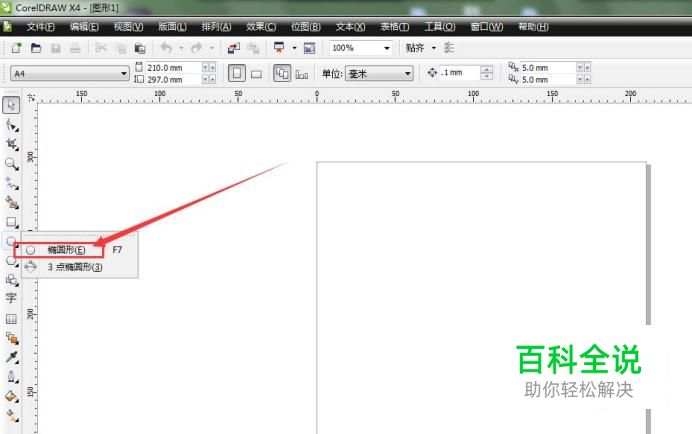Click the duplicate distance x field 5.0 mm
The width and height of the screenshot is (692, 434).
pos(547,68)
